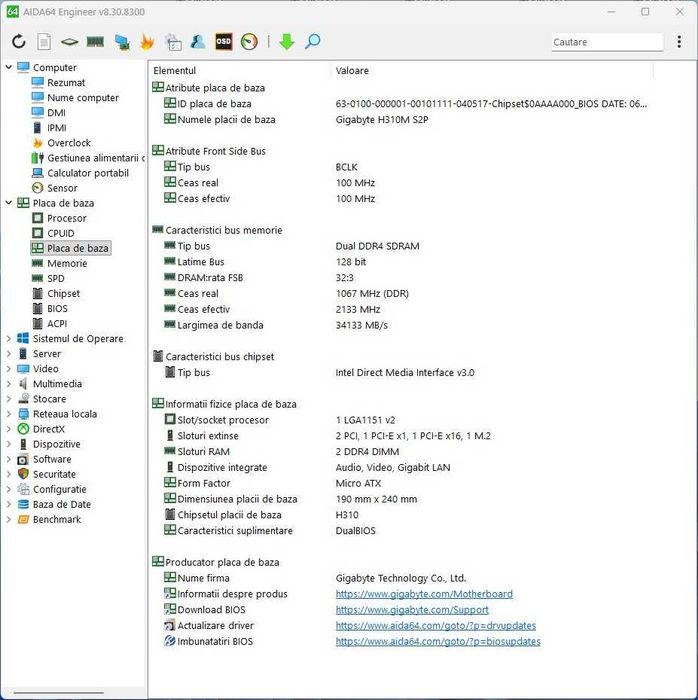The image size is (698, 700).
Task: Open the Memorie tree item
Action: 67,263
